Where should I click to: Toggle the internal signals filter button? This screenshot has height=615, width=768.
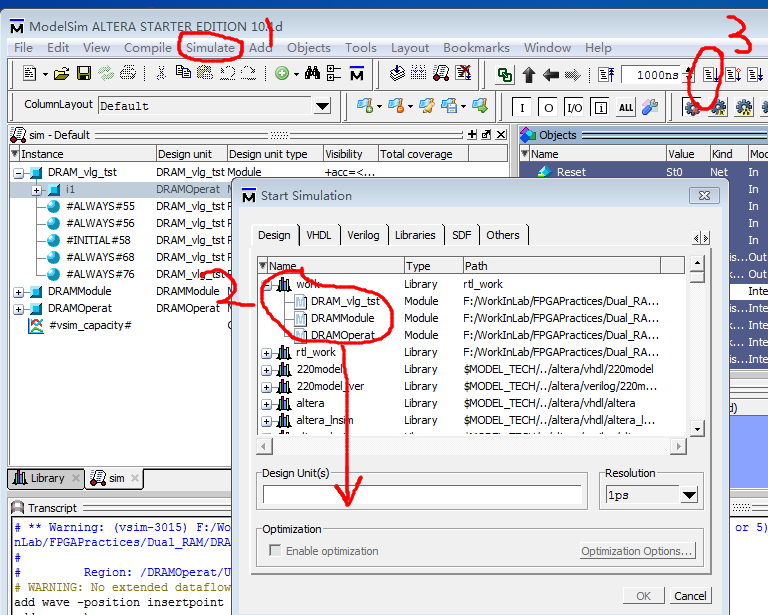tap(600, 107)
